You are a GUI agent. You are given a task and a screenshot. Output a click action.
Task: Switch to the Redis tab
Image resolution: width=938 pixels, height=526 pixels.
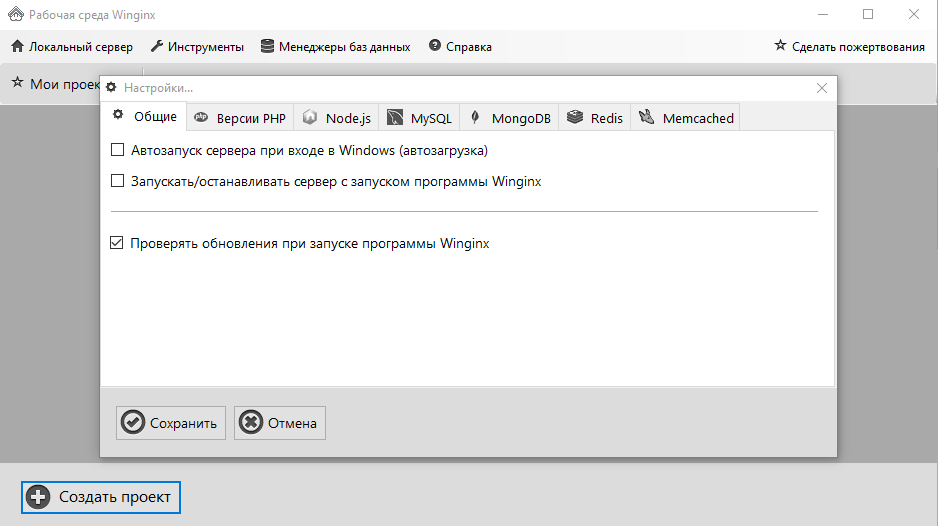(x=595, y=118)
